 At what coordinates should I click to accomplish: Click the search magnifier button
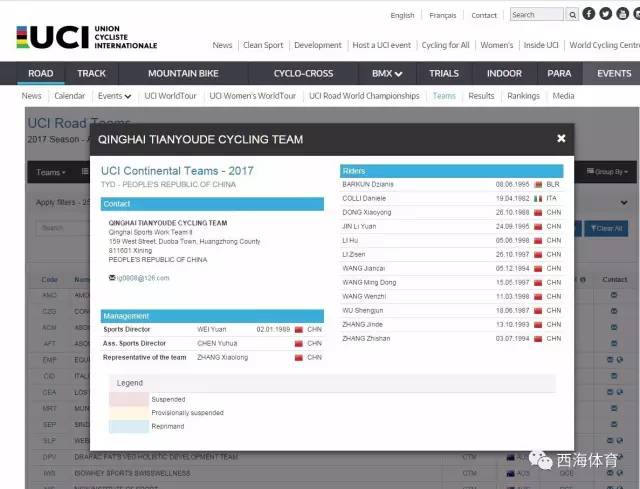pyautogui.click(x=572, y=15)
